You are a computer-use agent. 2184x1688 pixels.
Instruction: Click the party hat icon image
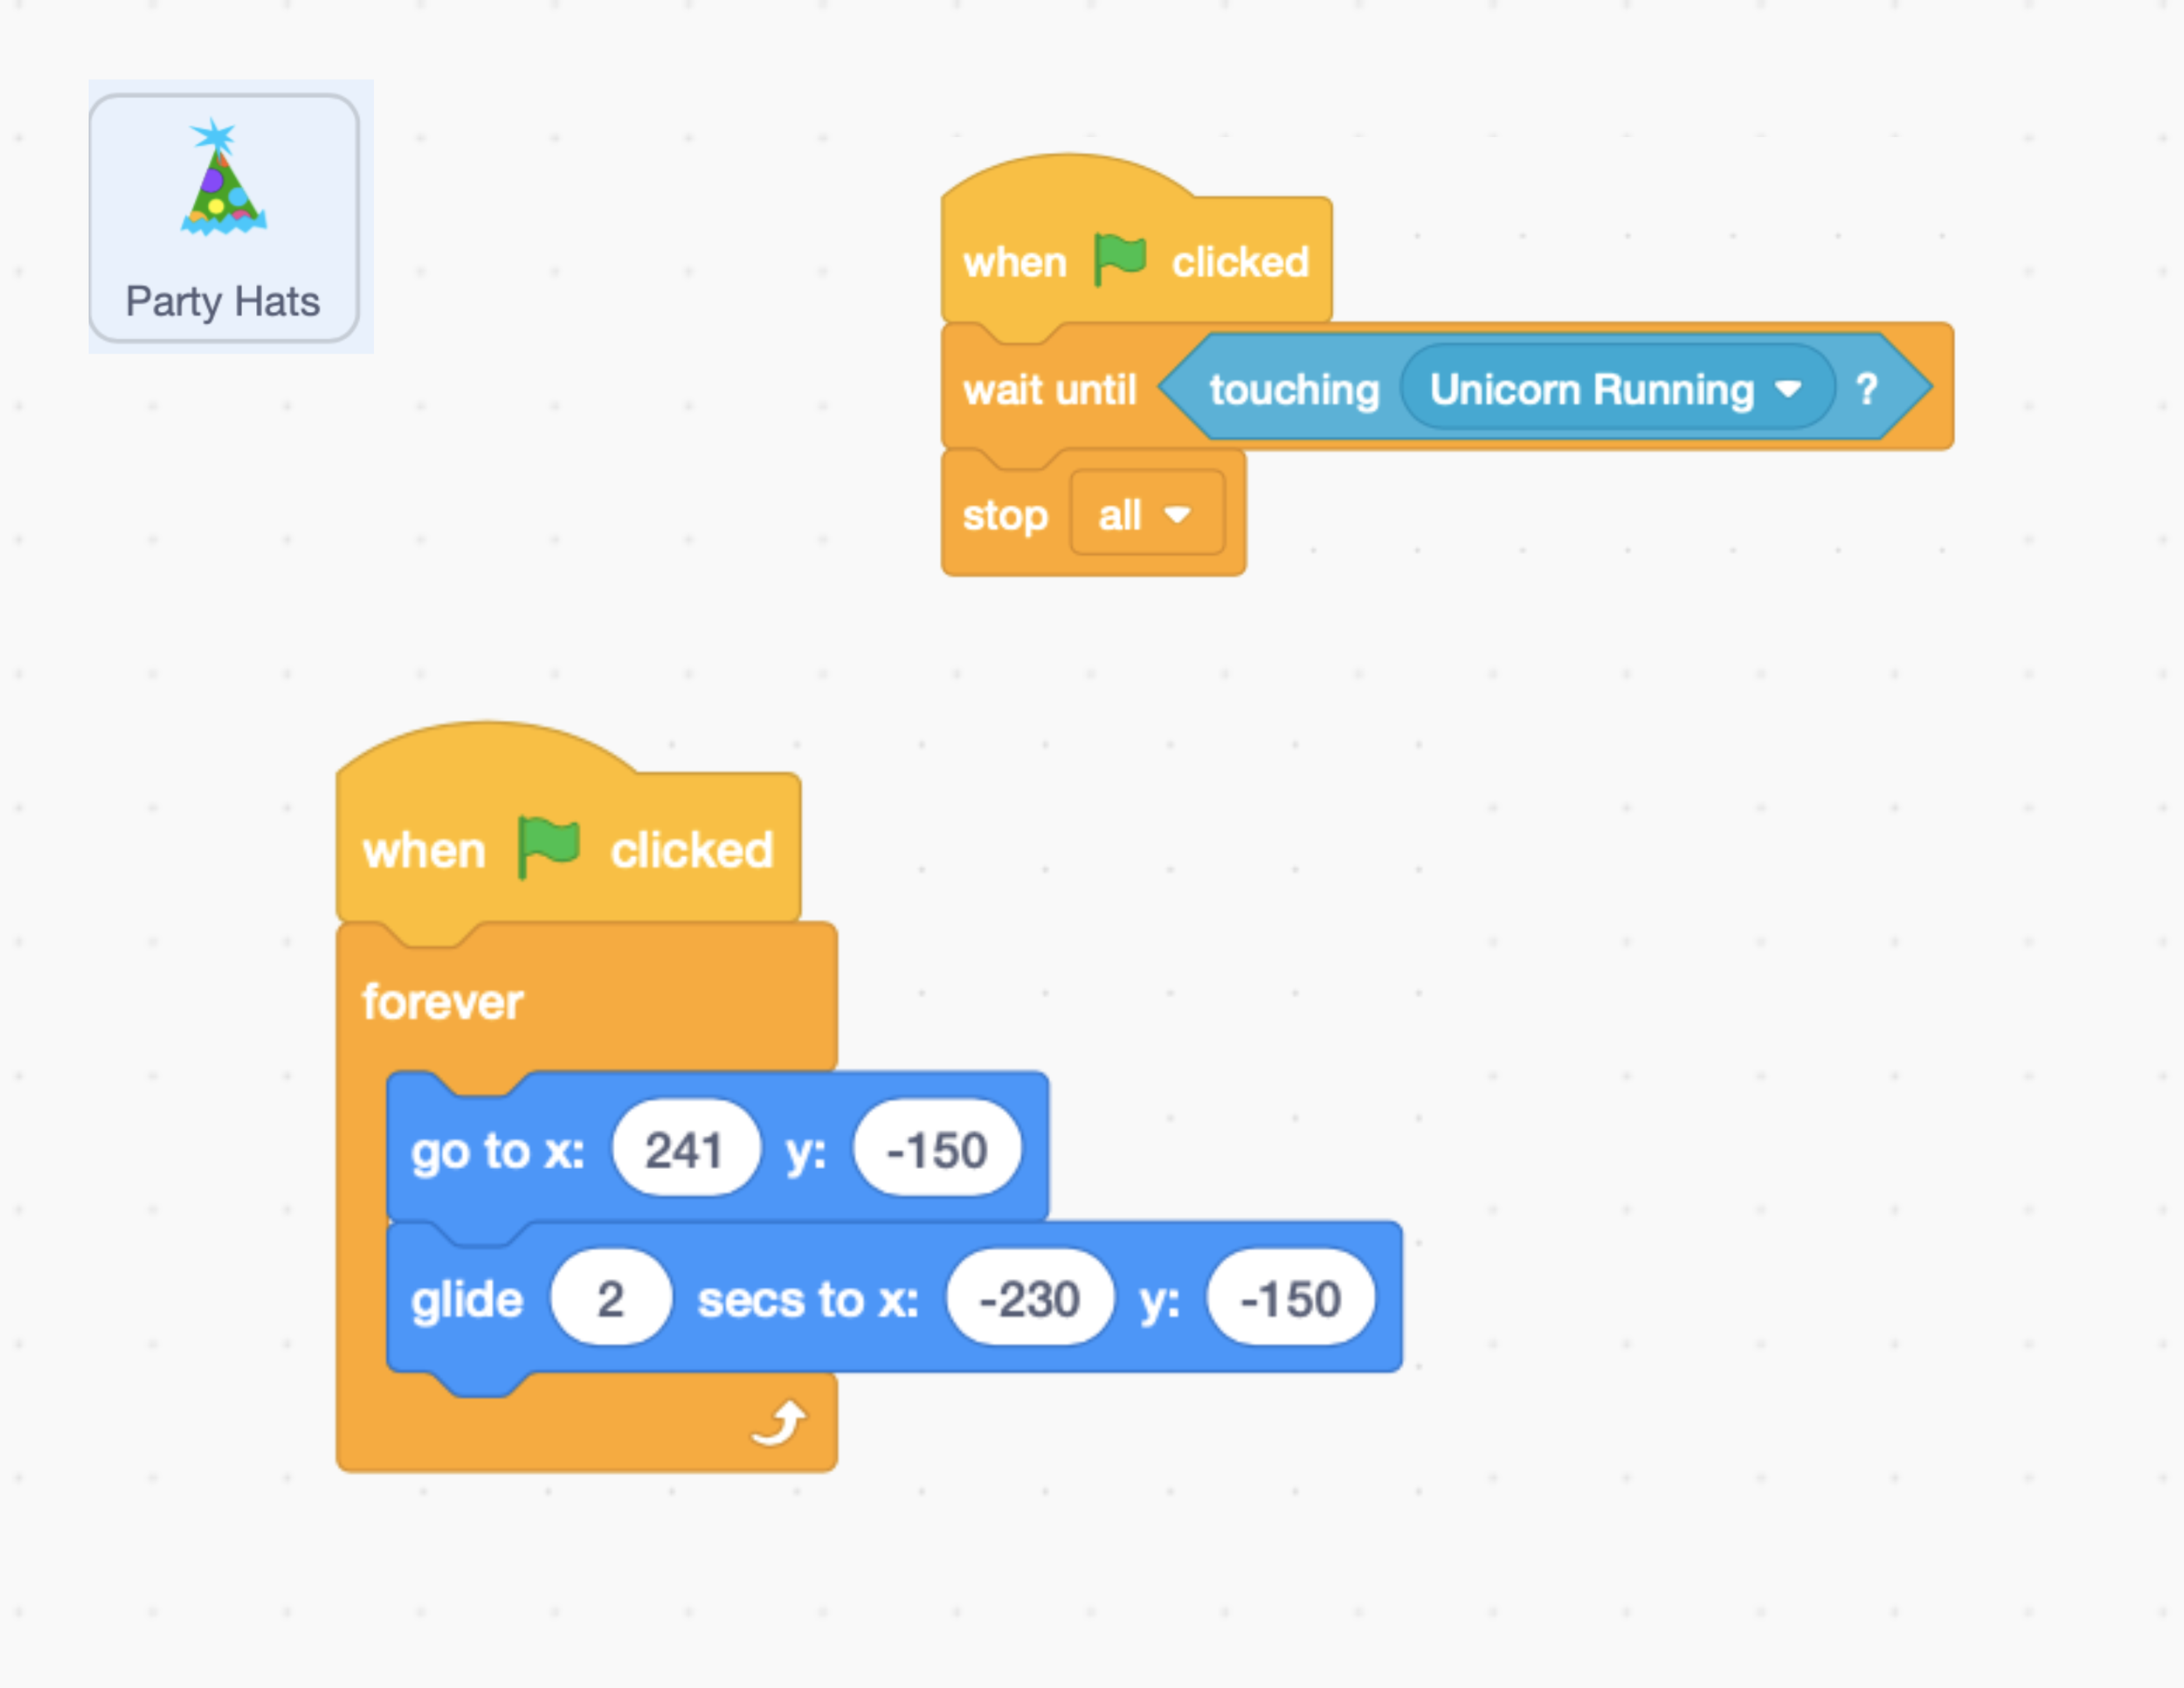pos(223,178)
